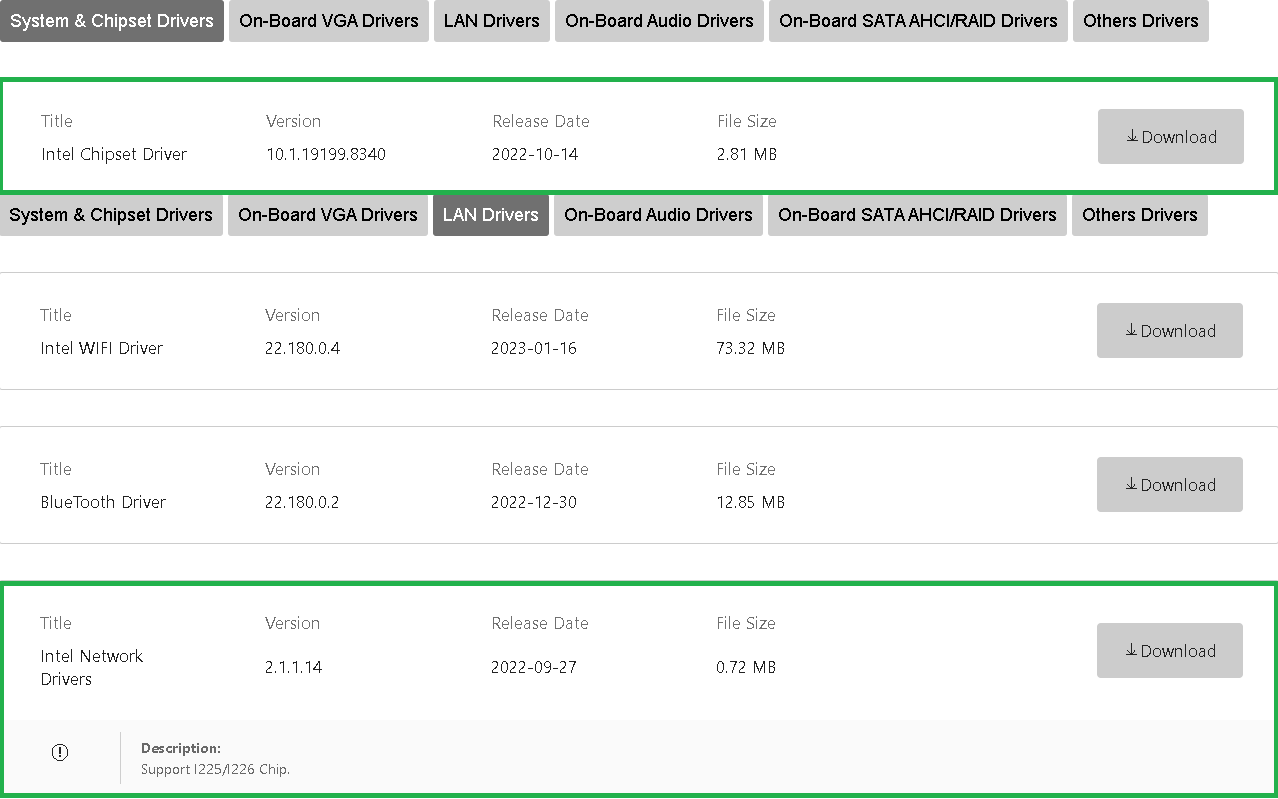
Task: Select Others Drivers tab above Intel WIFI Driver
Action: tap(1140, 215)
